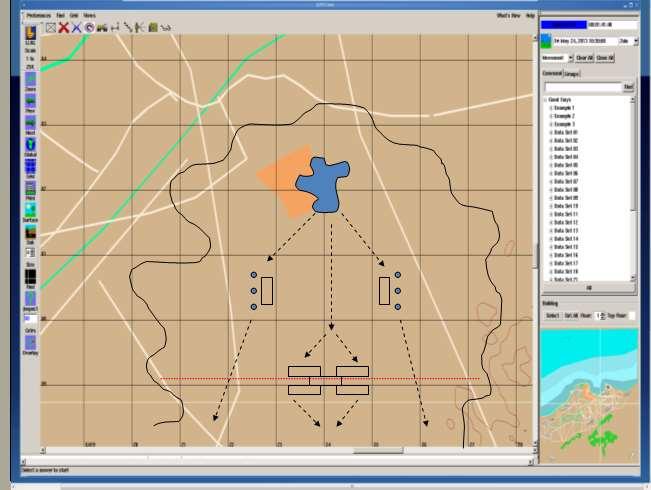Open the menu between Preferences and Grid

click(61, 15)
